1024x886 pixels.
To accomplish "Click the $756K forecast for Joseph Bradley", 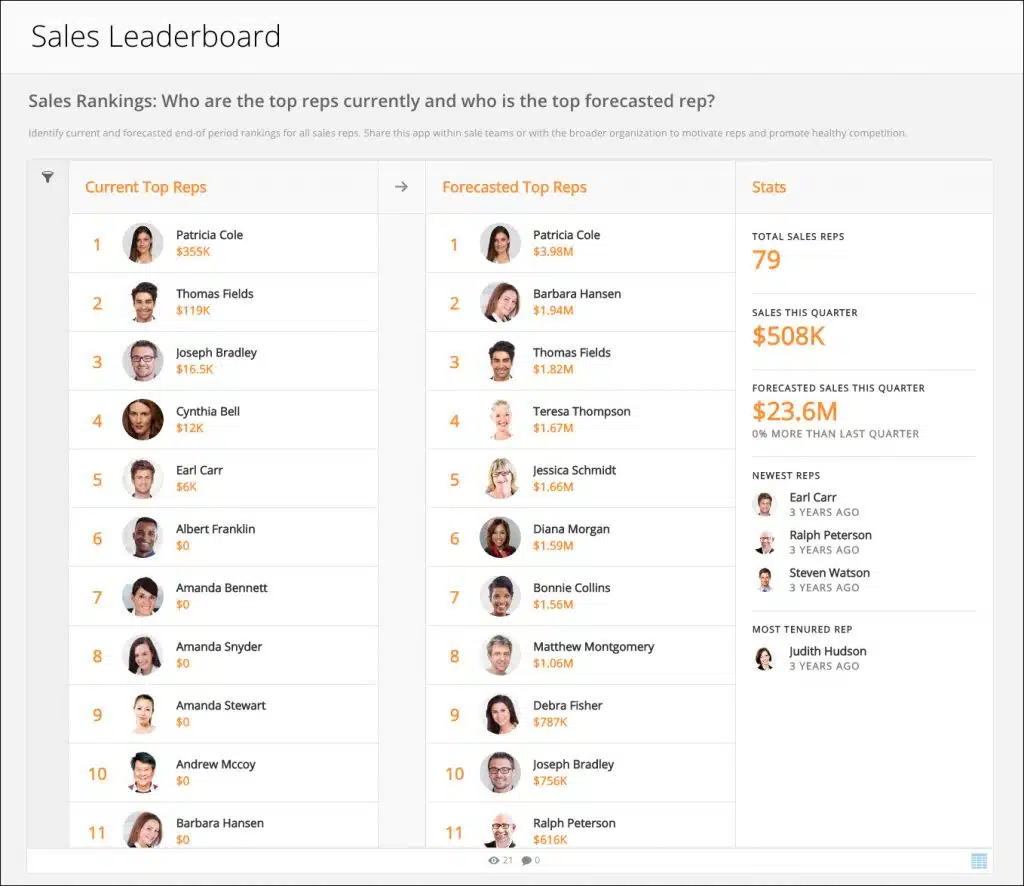I will pyautogui.click(x=550, y=780).
